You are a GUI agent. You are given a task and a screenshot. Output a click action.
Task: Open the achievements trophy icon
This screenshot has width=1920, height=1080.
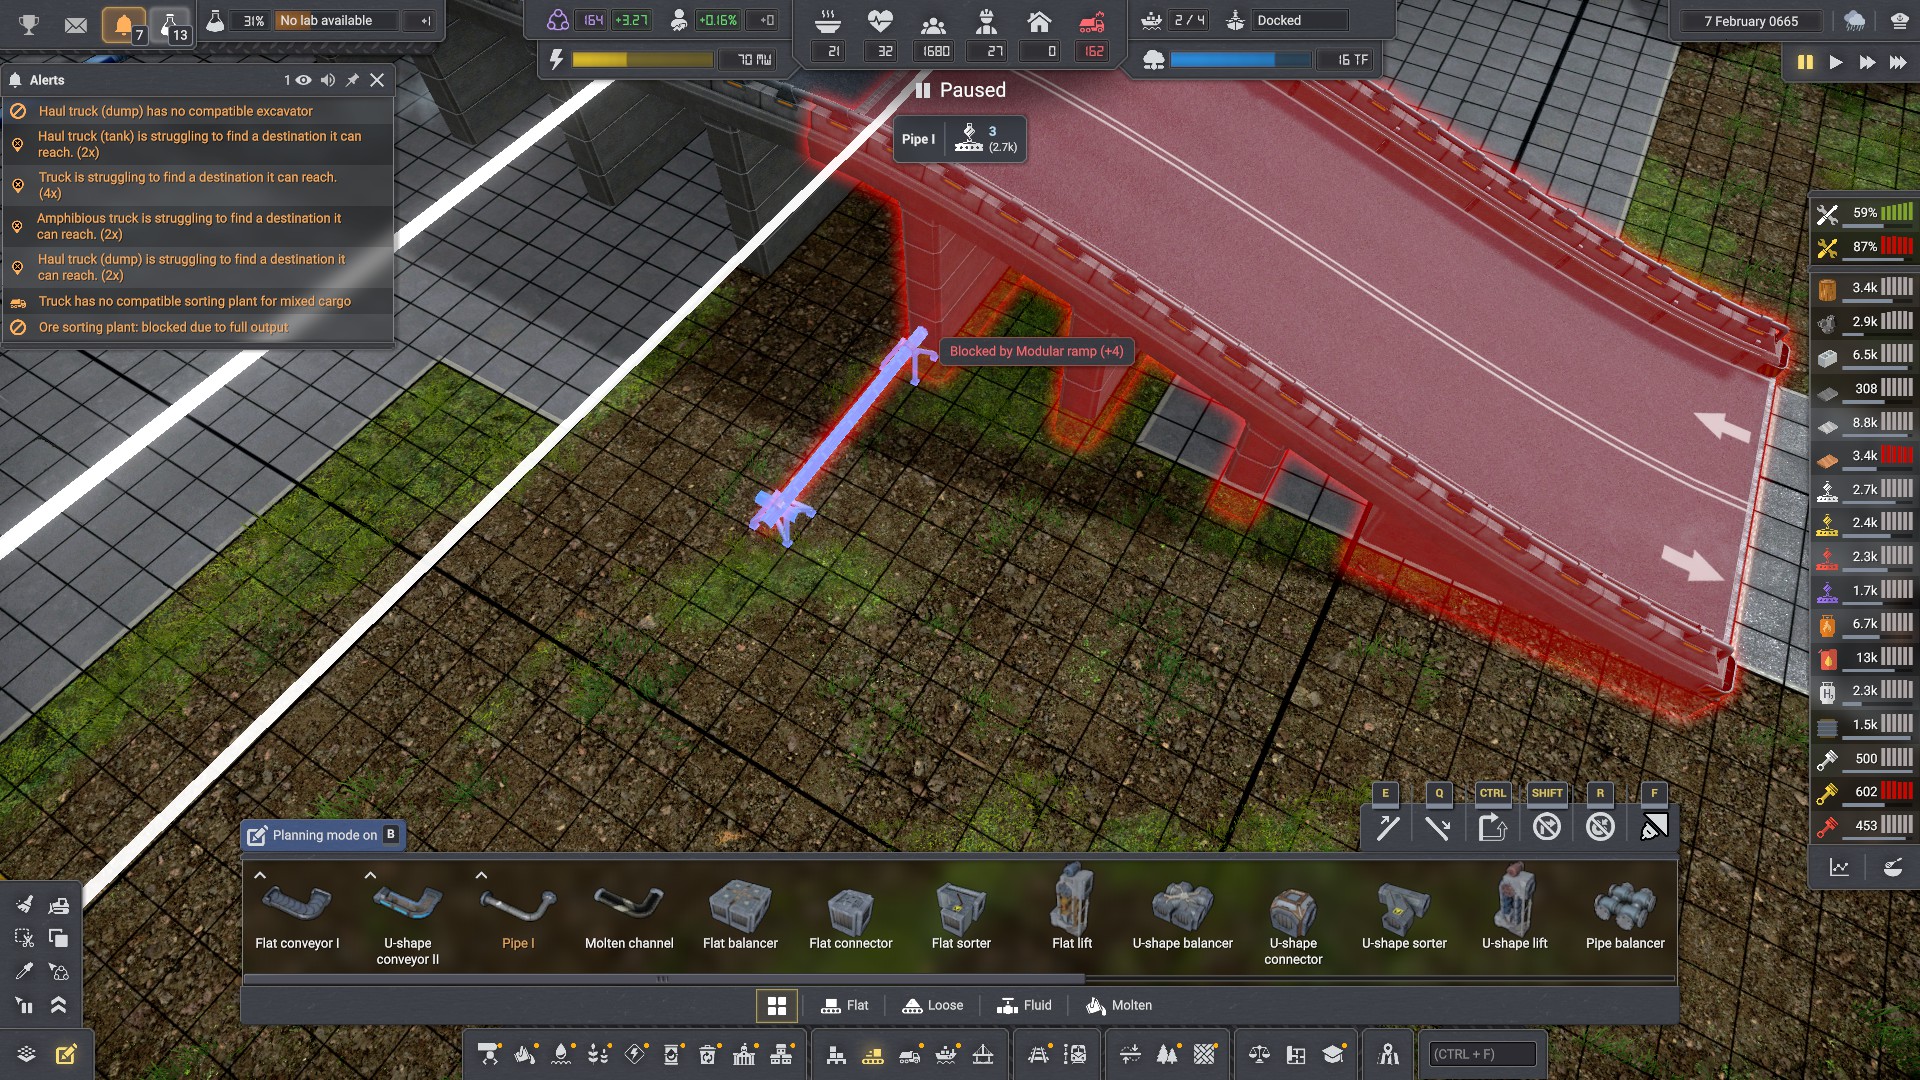coord(29,23)
